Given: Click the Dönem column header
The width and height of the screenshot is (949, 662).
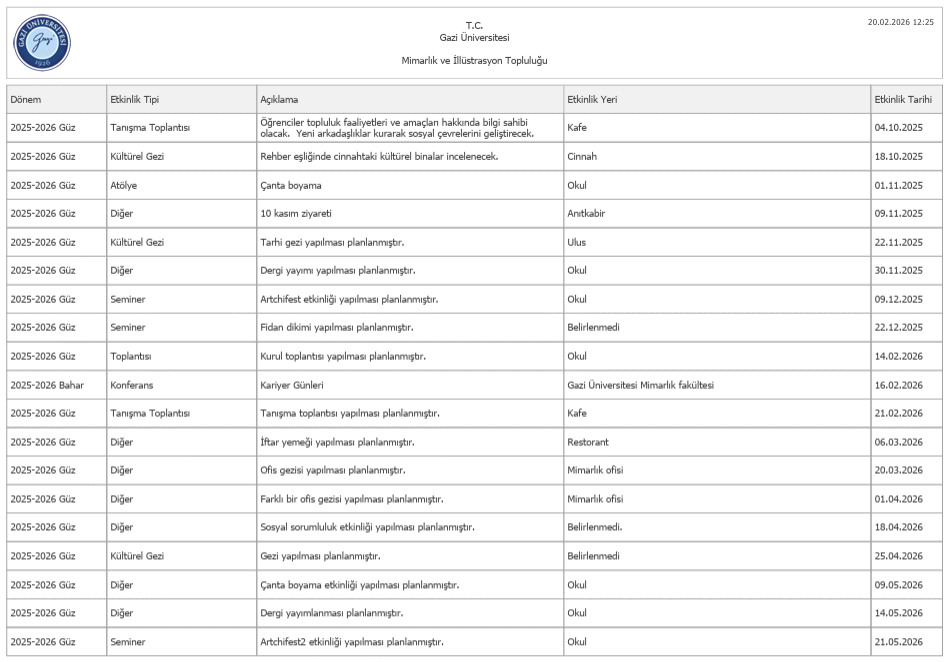Looking at the screenshot, I should click(26, 99).
